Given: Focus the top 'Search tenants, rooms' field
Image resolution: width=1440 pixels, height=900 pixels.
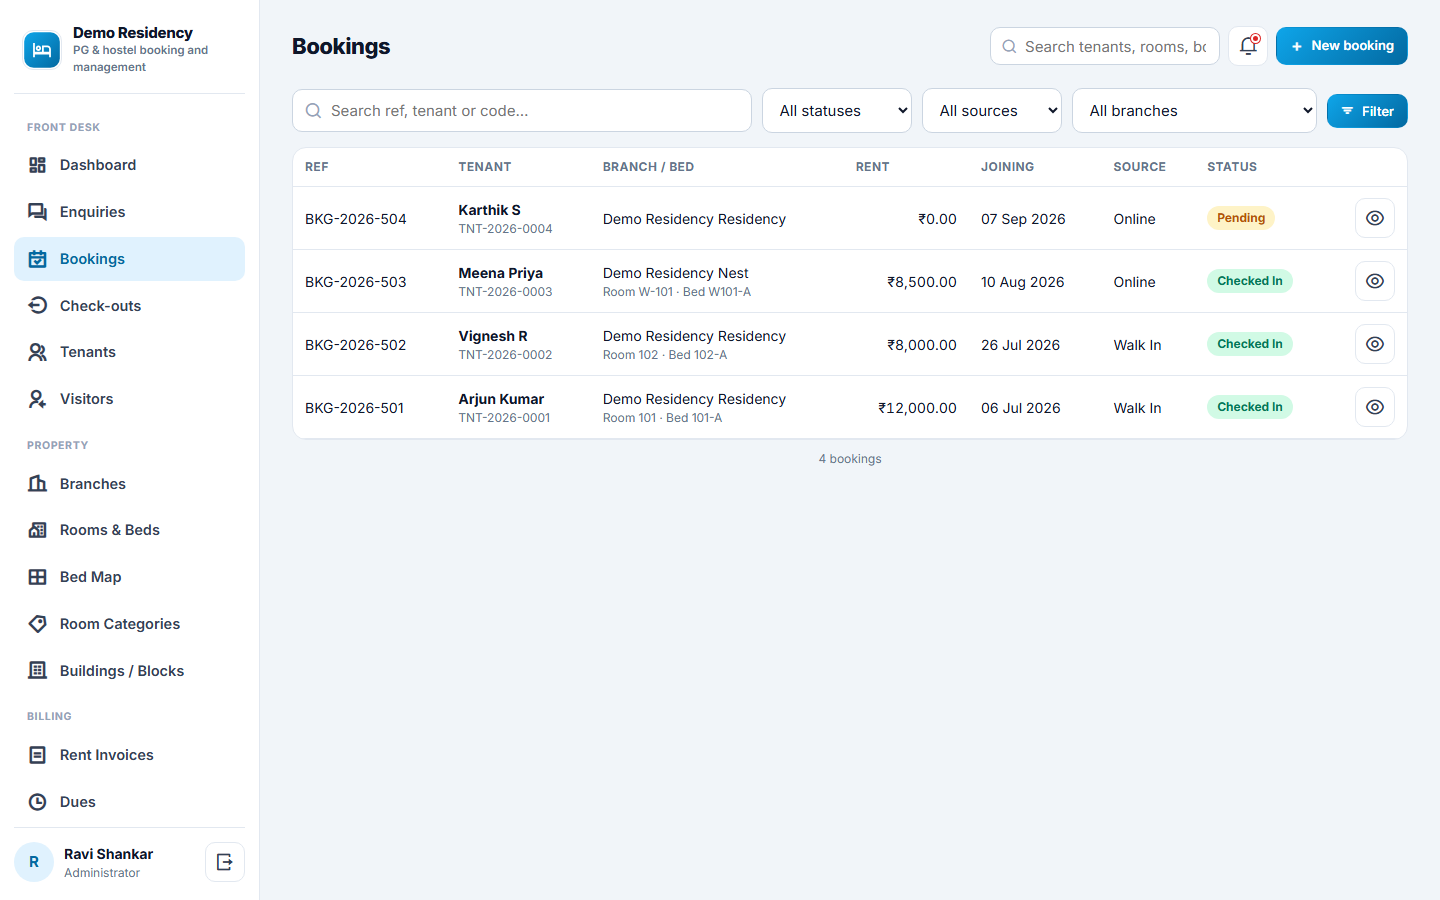Looking at the screenshot, I should coord(1105,46).
